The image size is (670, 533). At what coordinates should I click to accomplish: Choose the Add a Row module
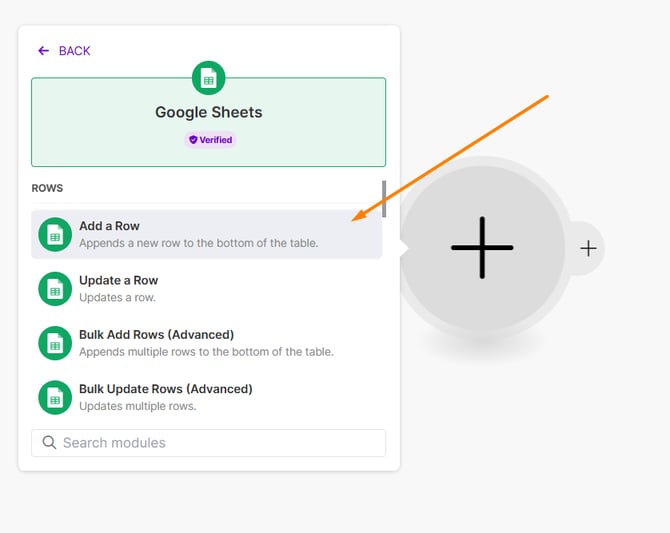coord(200,234)
